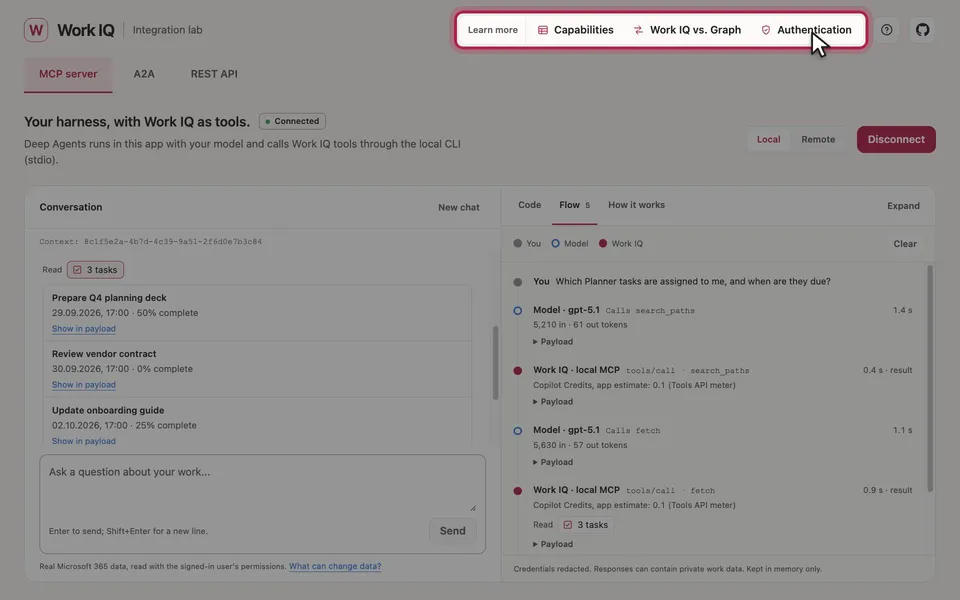Image resolution: width=960 pixels, height=600 pixels.
Task: Click the conversation panel scrollbar
Action: point(495,363)
